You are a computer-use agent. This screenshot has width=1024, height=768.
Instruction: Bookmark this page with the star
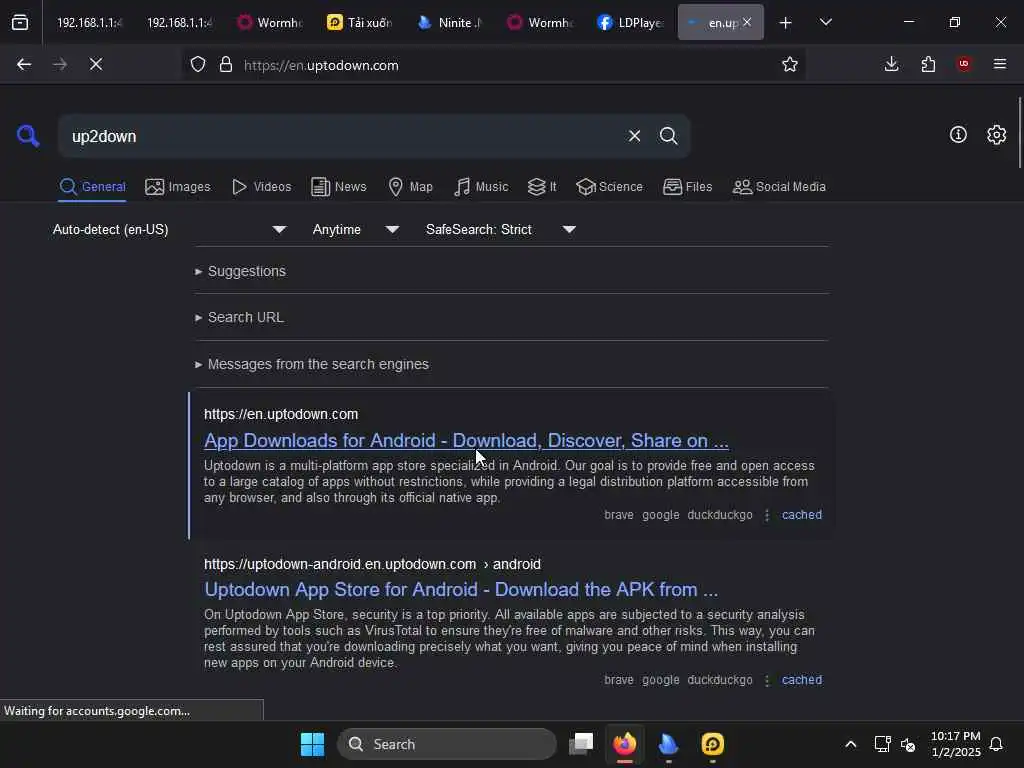coord(790,64)
